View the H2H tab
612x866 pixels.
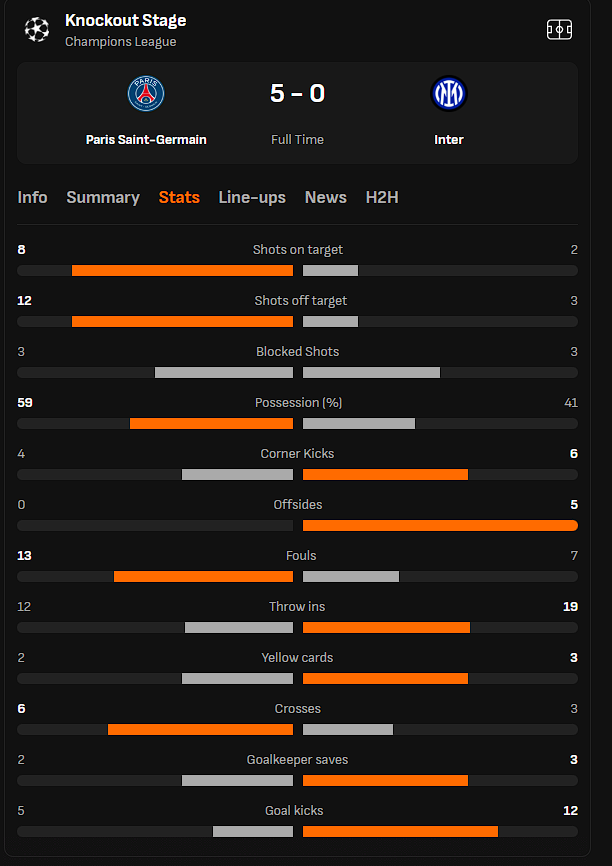pyautogui.click(x=382, y=197)
